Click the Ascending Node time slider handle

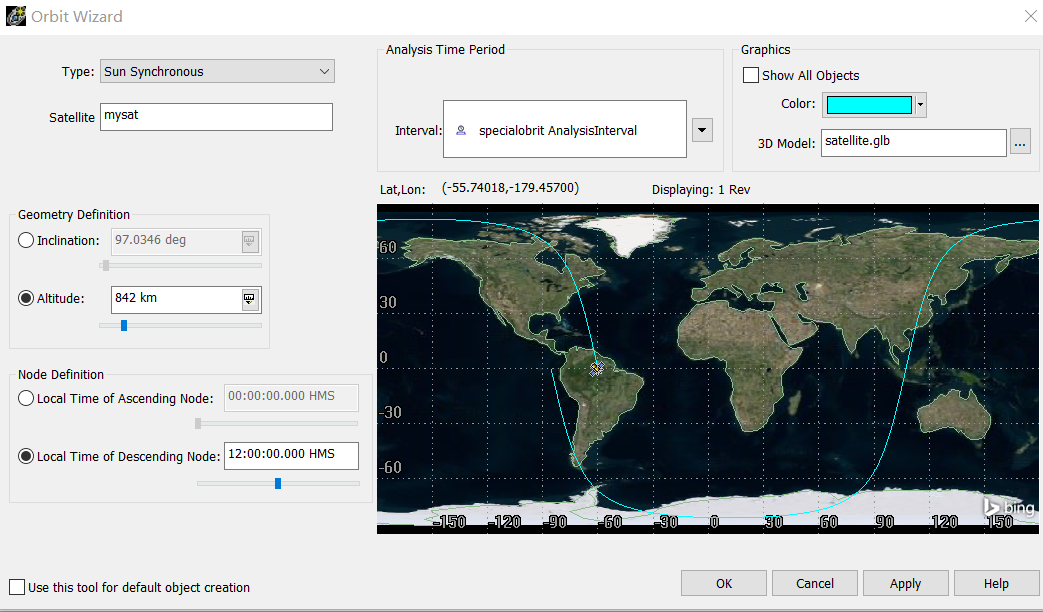(198, 423)
